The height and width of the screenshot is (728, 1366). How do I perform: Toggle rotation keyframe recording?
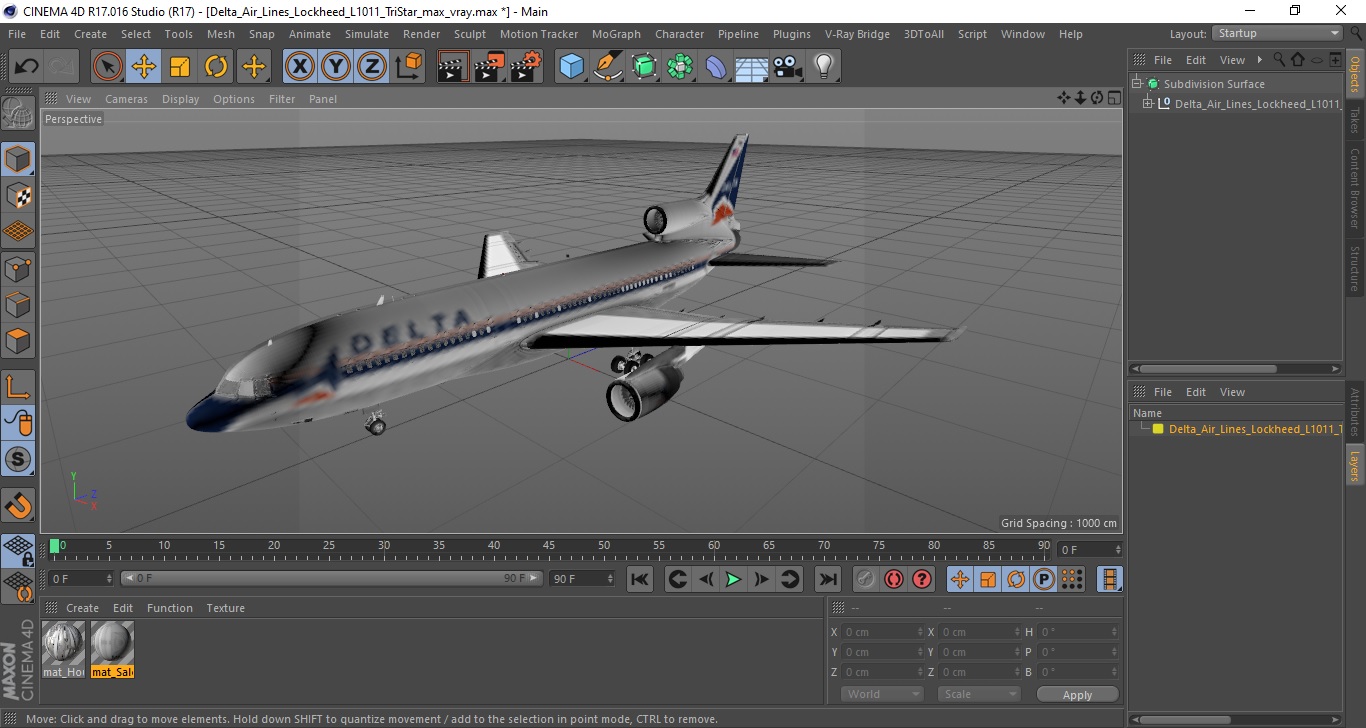coord(1016,579)
